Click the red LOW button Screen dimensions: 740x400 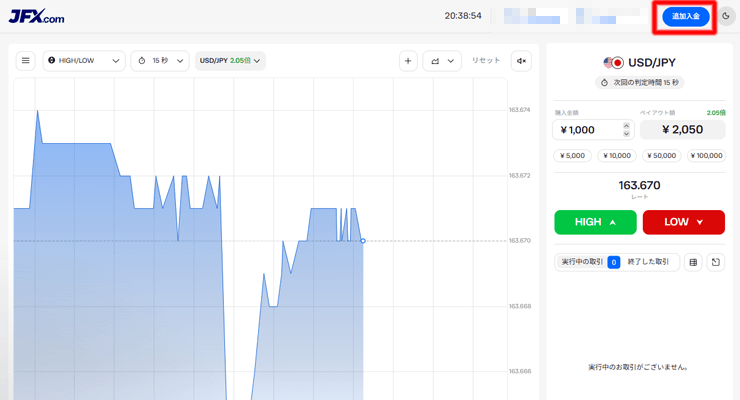[x=683, y=222]
